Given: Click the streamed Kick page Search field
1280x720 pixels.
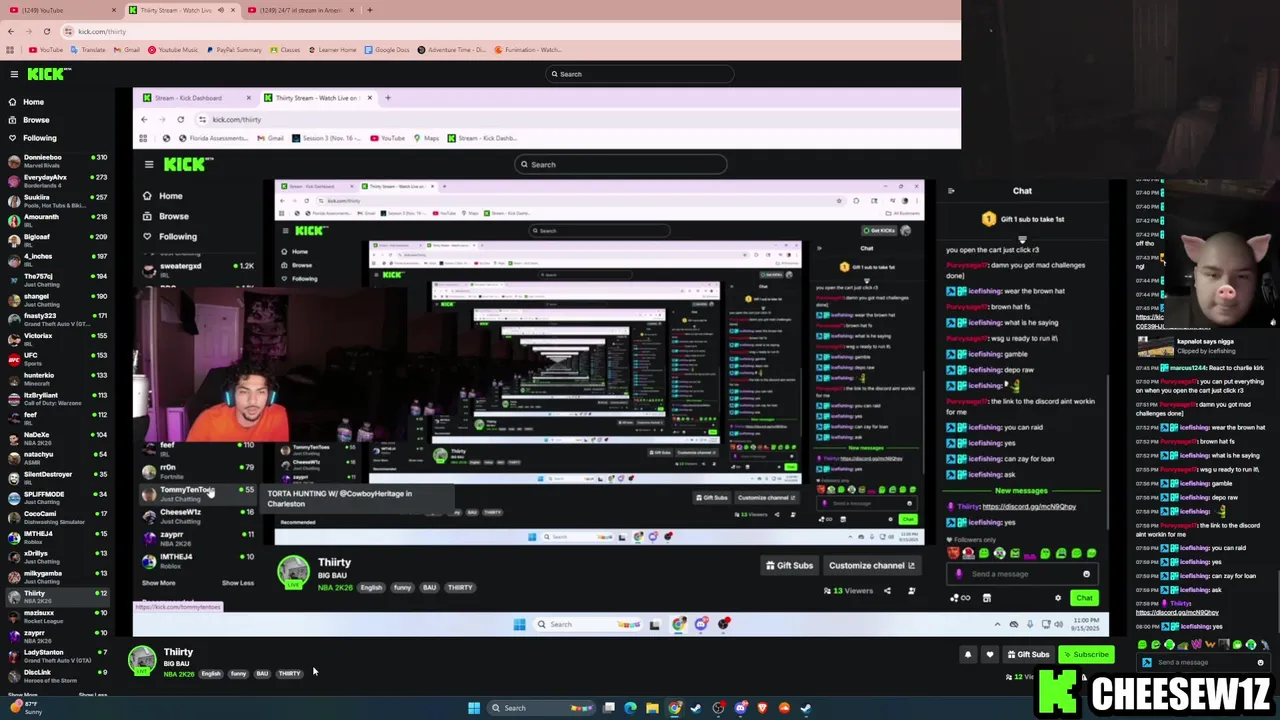Looking at the screenshot, I should point(620,165).
